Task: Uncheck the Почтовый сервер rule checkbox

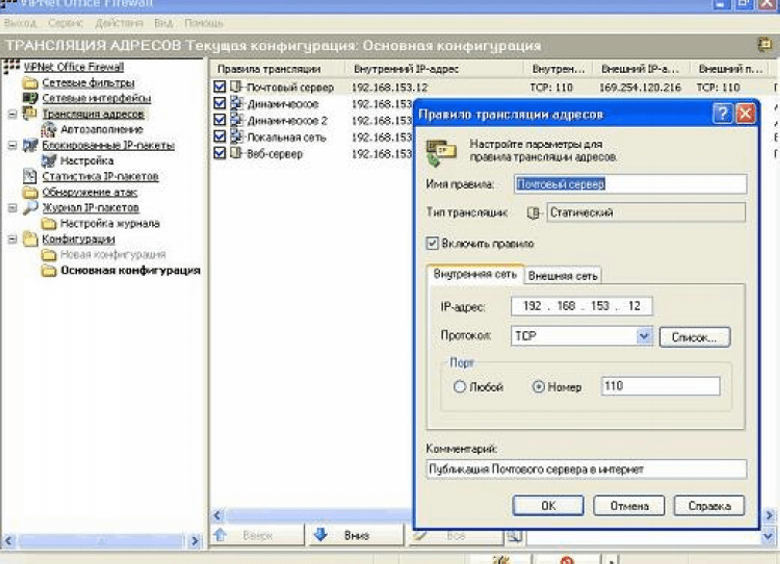Action: click(219, 87)
